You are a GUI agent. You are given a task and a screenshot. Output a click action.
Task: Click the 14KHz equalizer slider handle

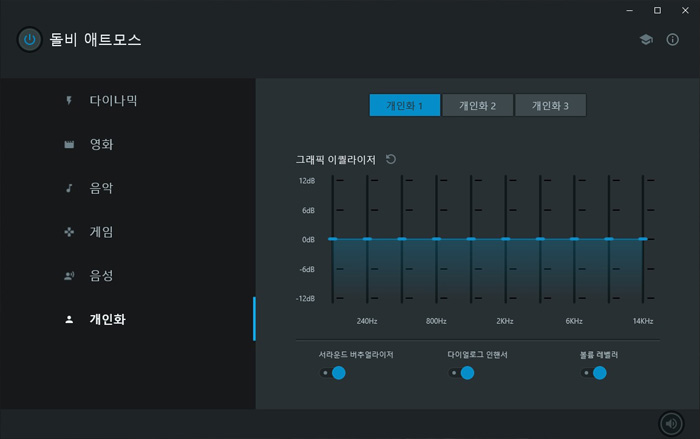pyautogui.click(x=643, y=239)
